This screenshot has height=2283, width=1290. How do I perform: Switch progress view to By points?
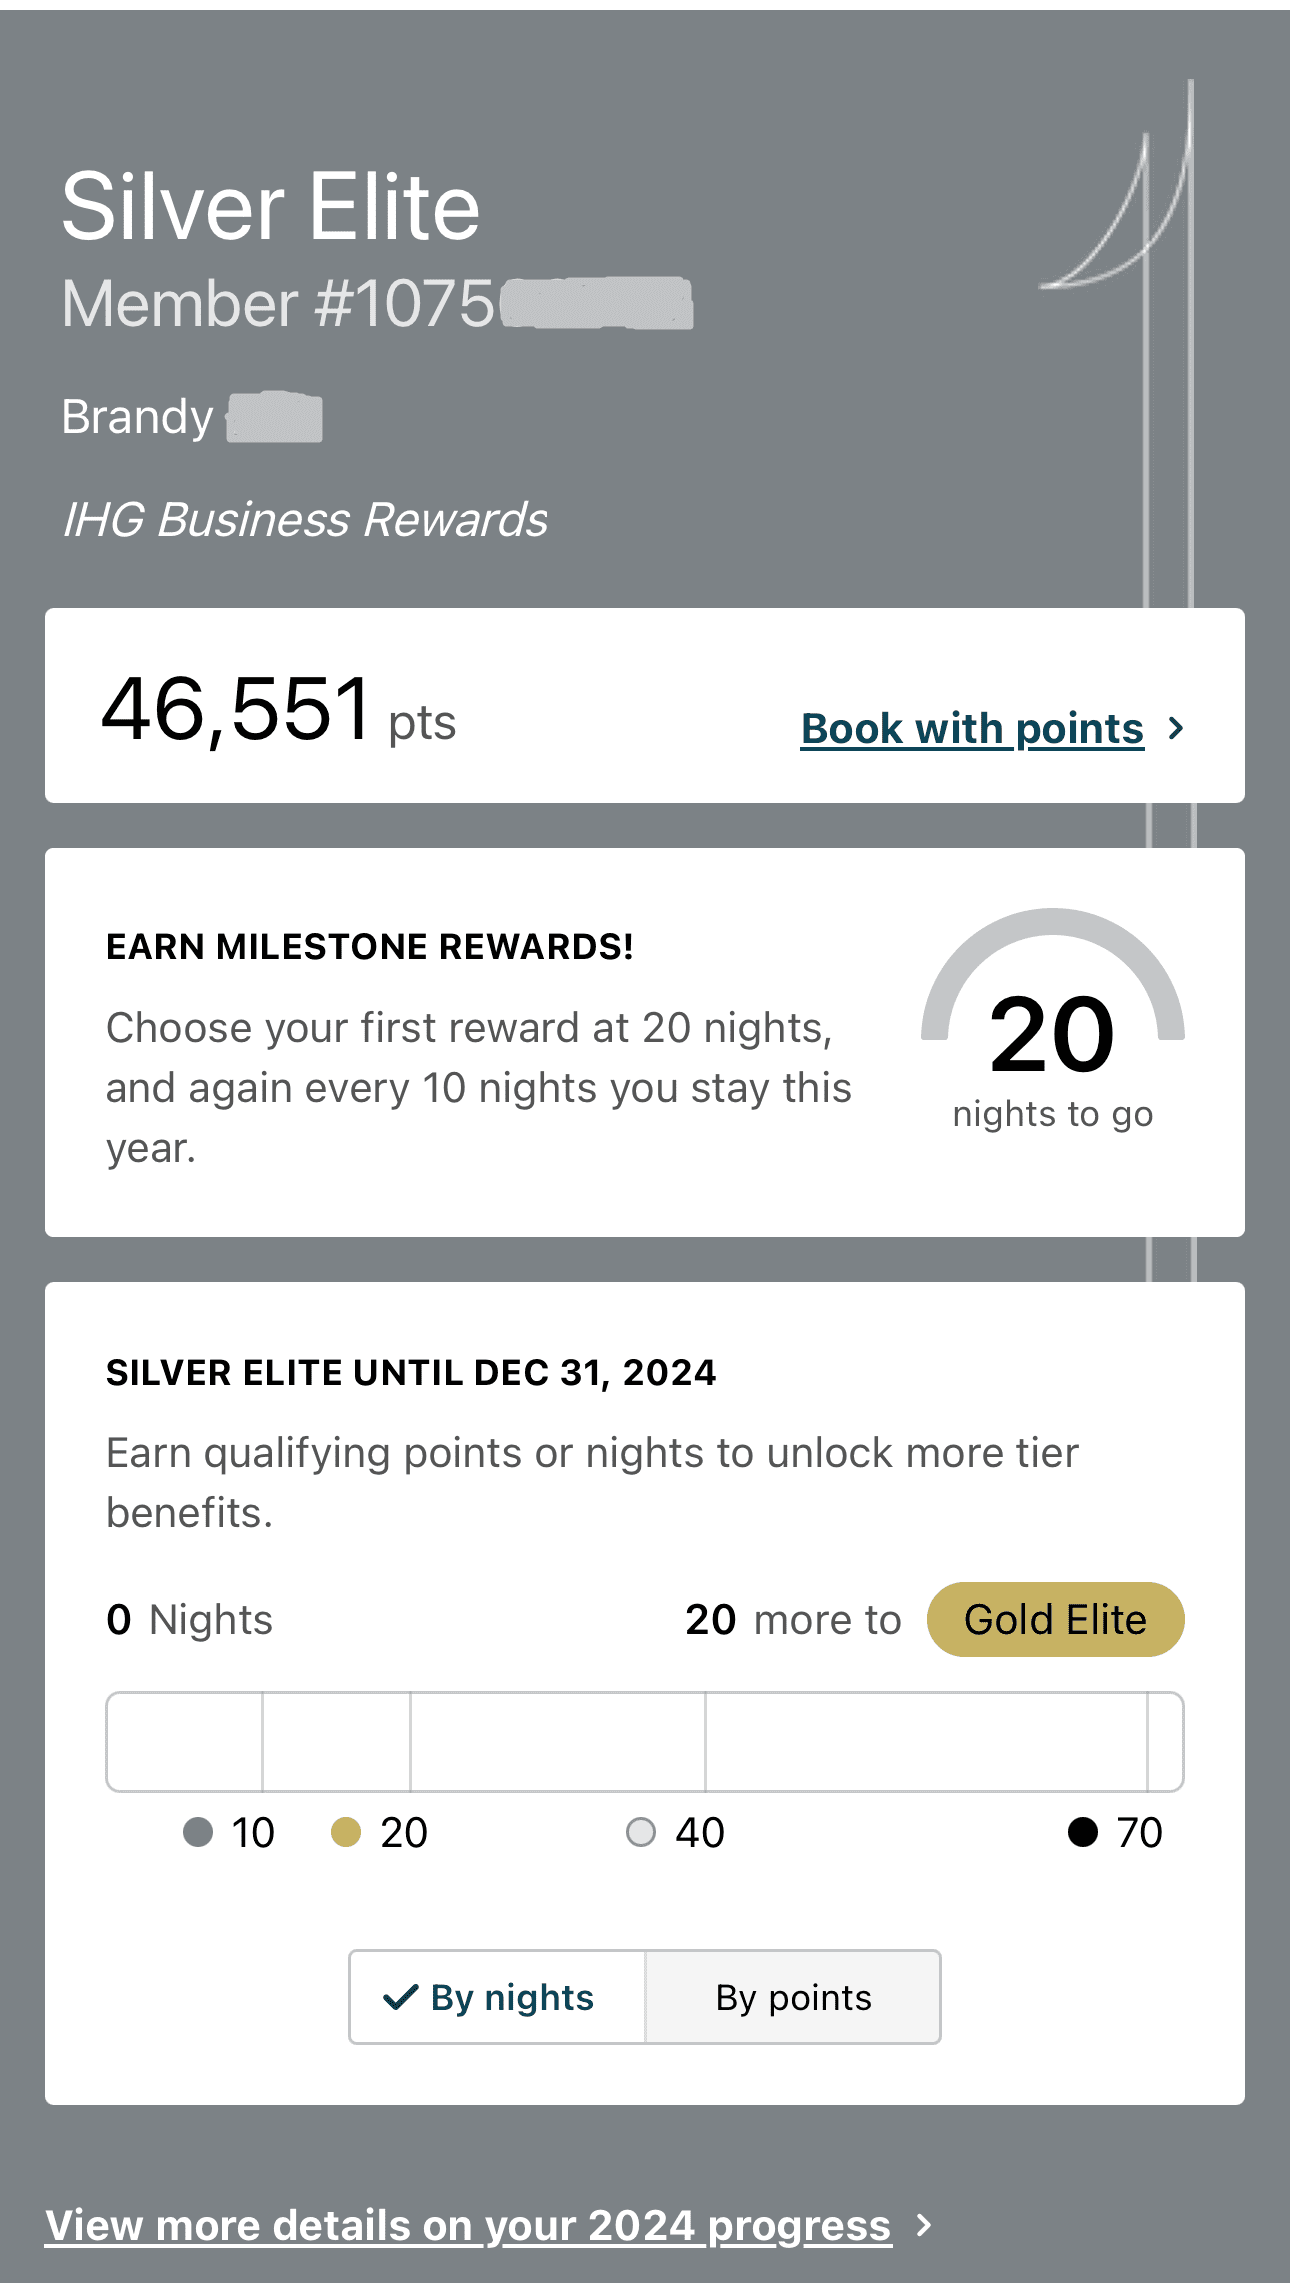point(793,1997)
